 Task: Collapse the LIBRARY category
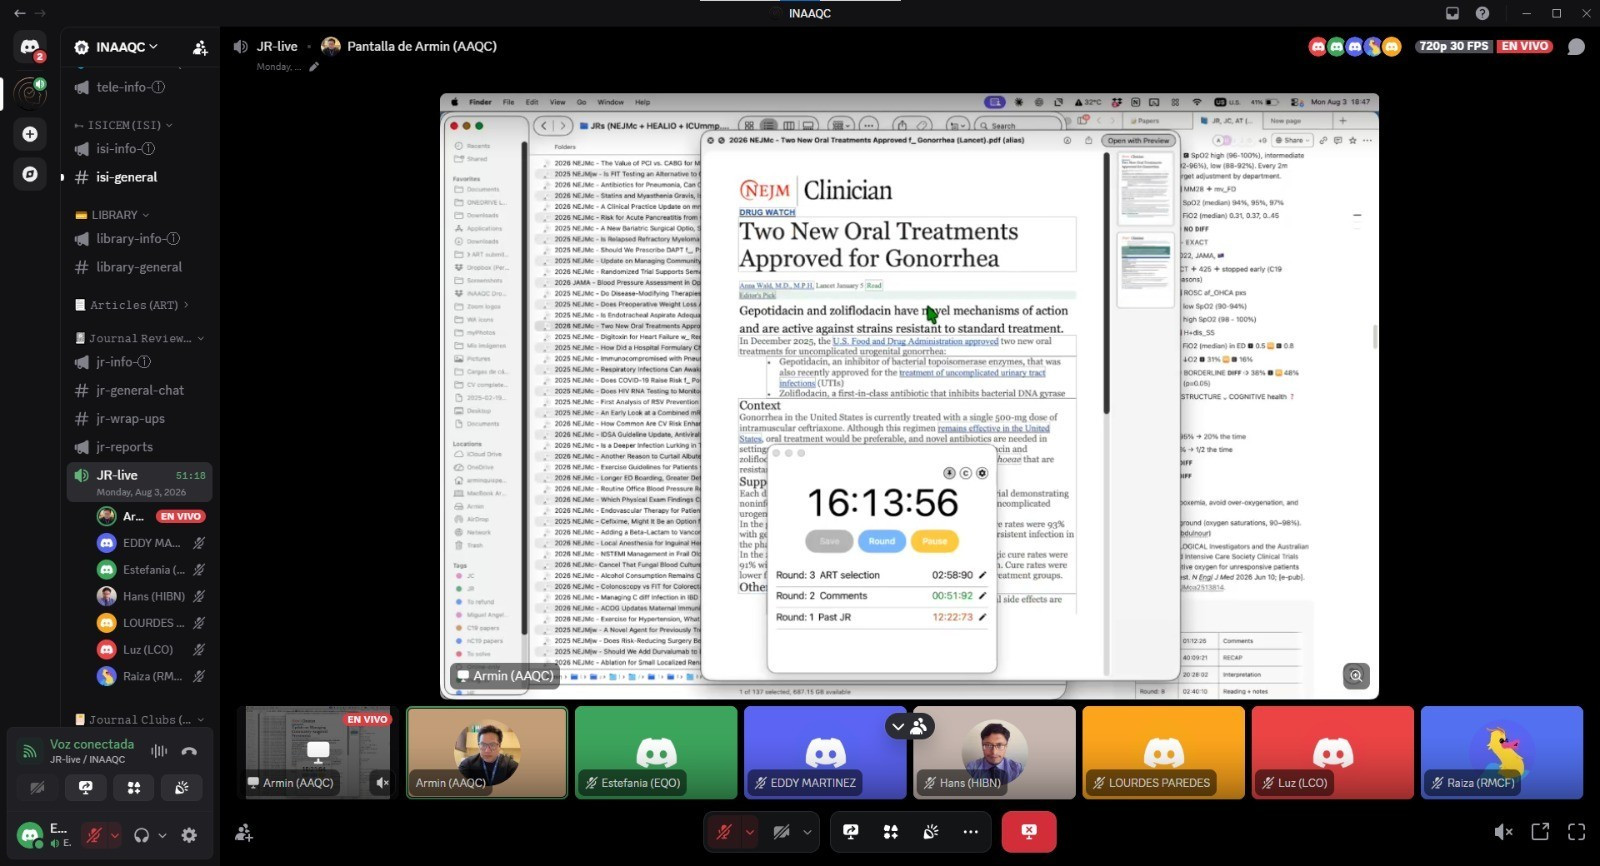(x=113, y=215)
